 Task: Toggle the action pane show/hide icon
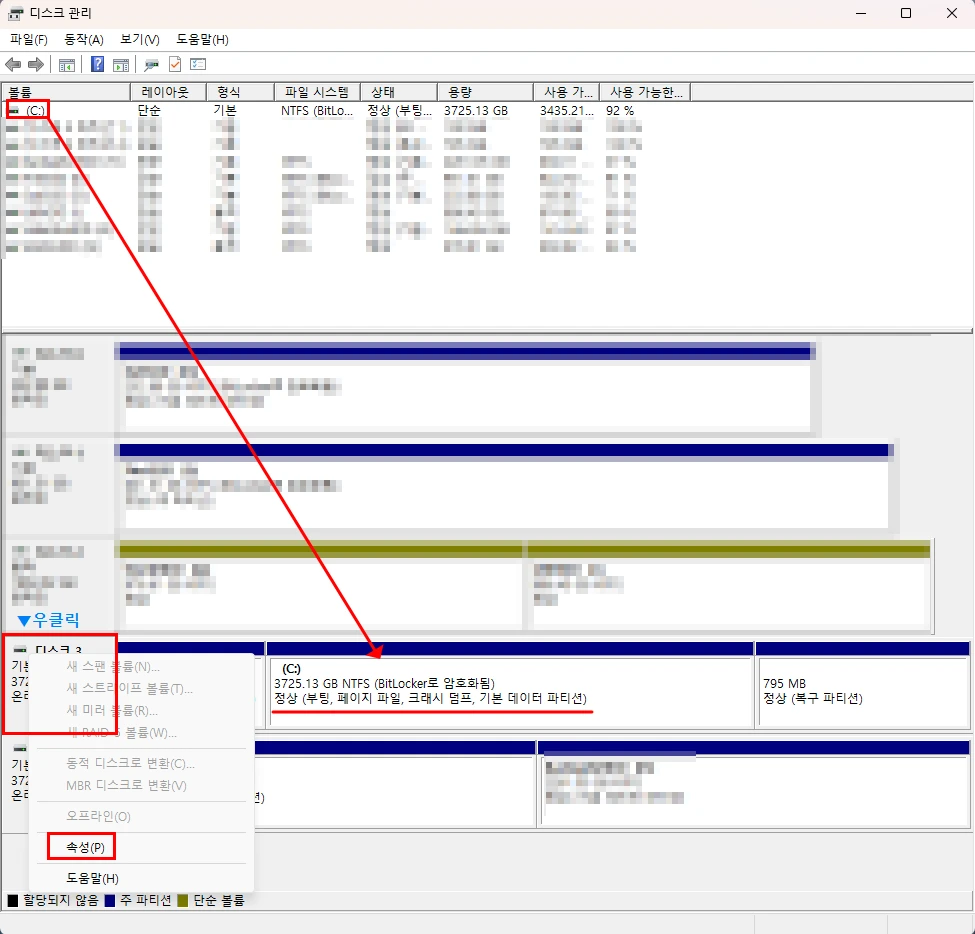pos(121,64)
